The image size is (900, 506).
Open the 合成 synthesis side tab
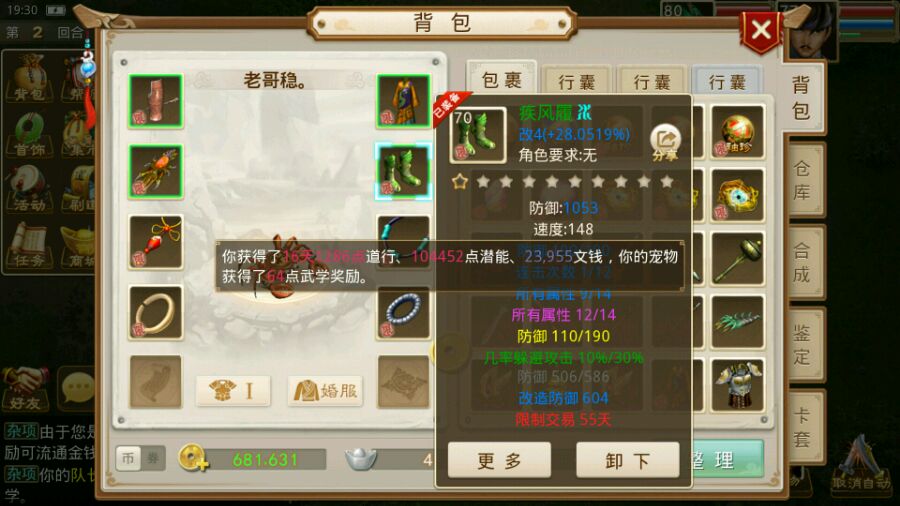(x=803, y=262)
